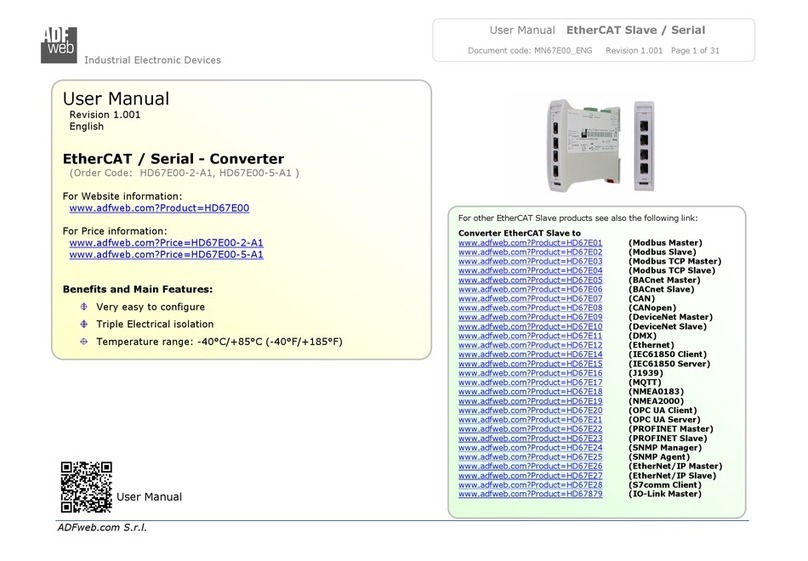The image size is (808, 561).
Task: Click the 'EtherCAT Slave / Serial' header title
Action: [x=636, y=30]
